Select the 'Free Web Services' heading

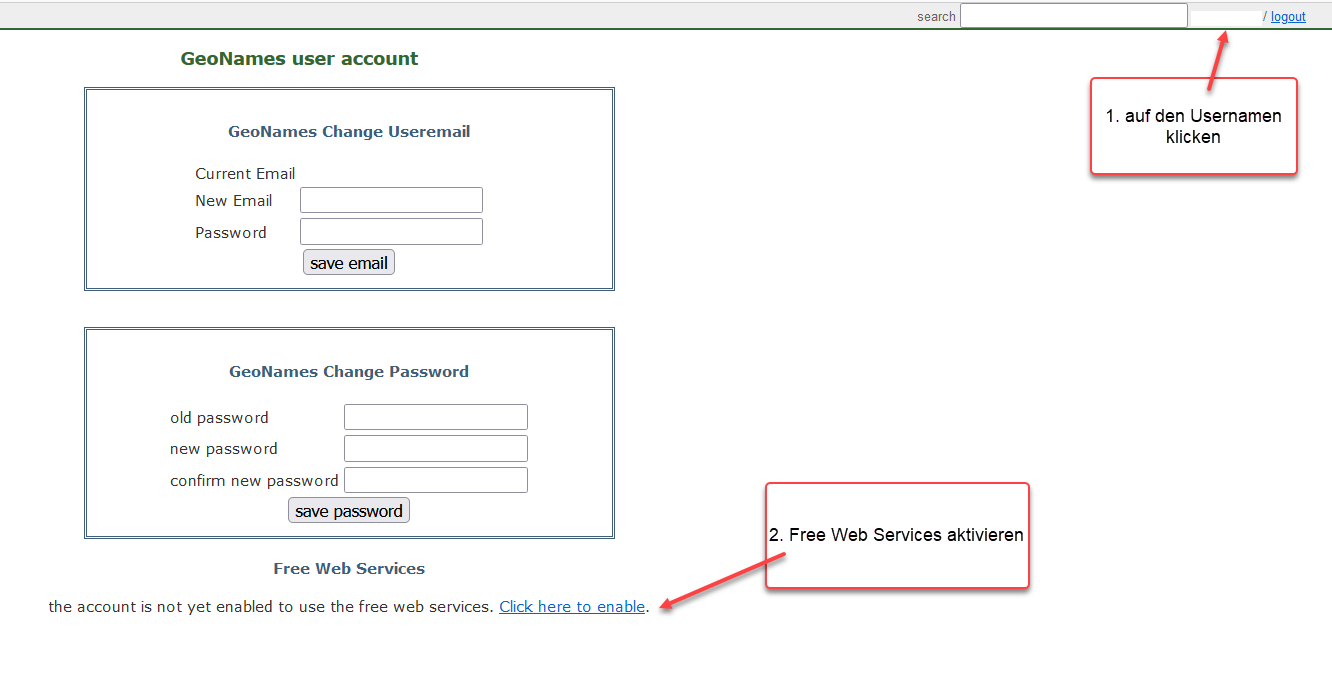pyautogui.click(x=349, y=569)
